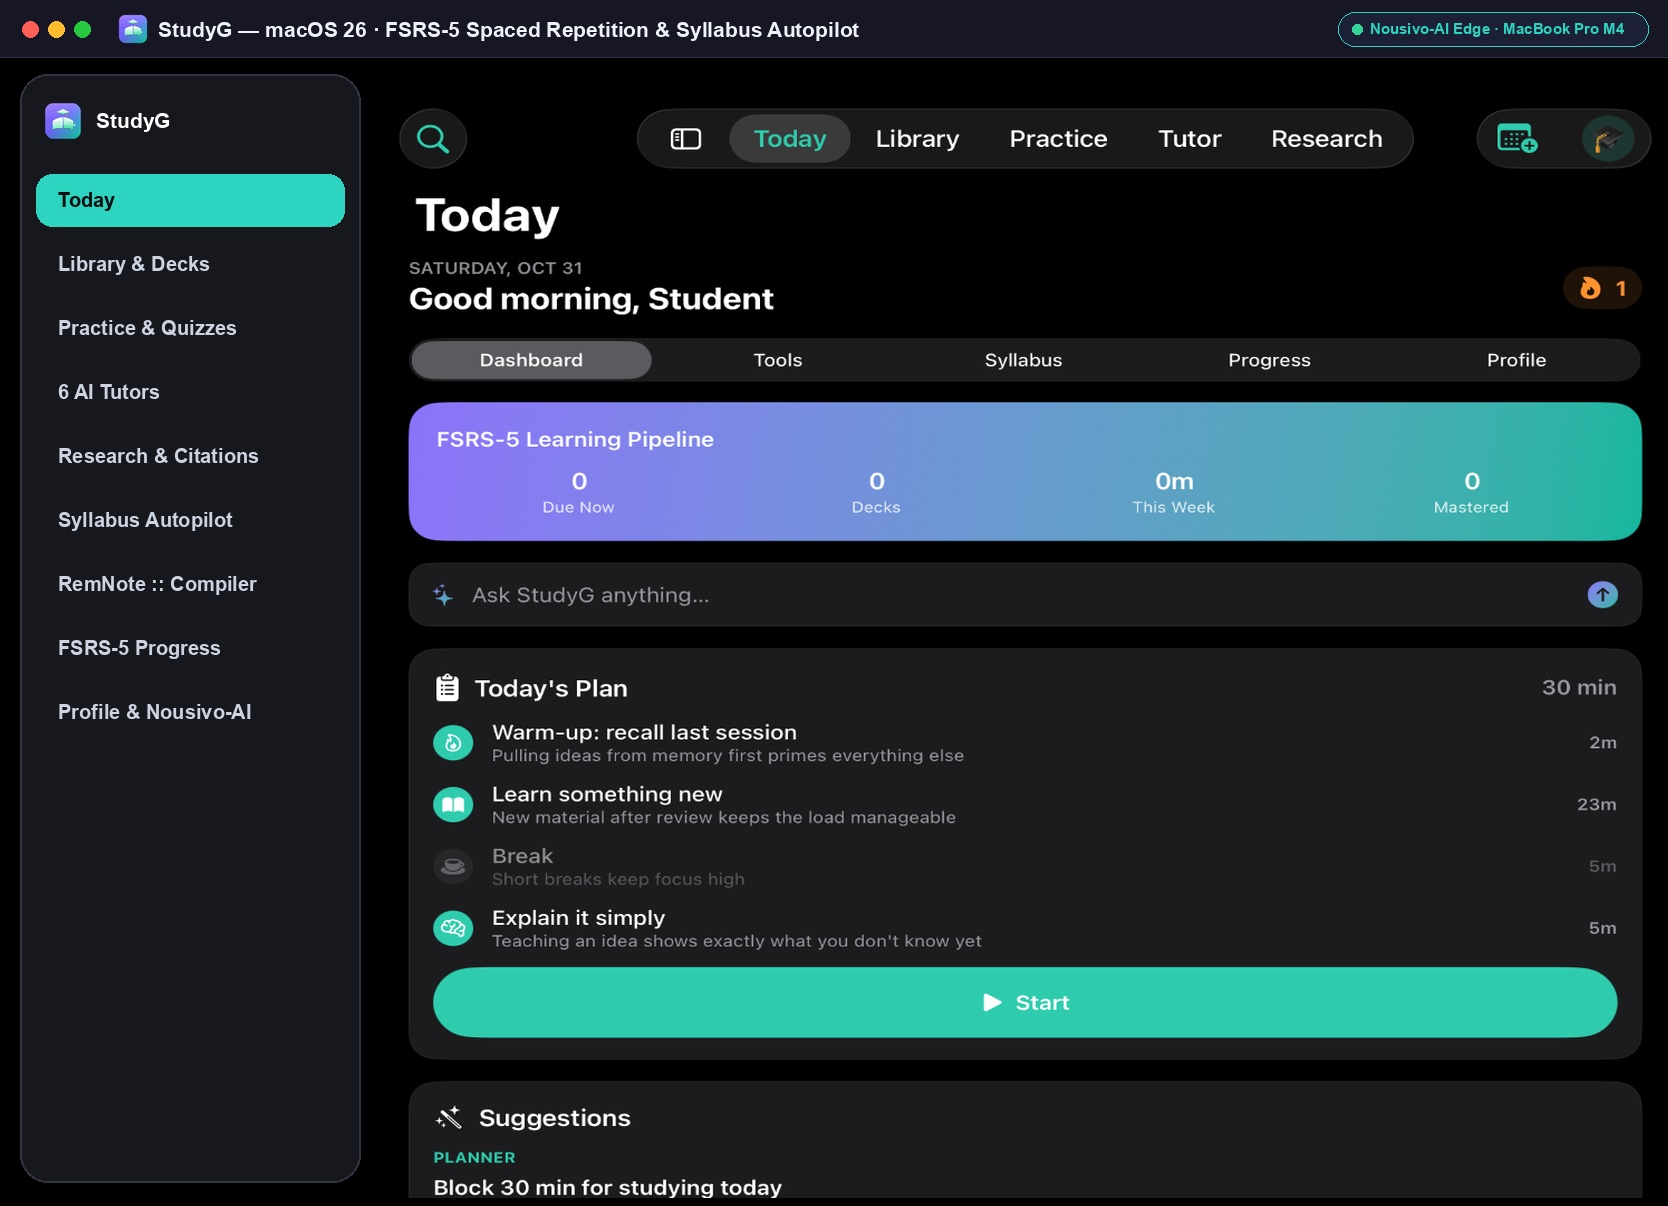Screen dimensions: 1668x1206
Task: Open FSRS-5 Progress in the sidebar
Action: 190,648
